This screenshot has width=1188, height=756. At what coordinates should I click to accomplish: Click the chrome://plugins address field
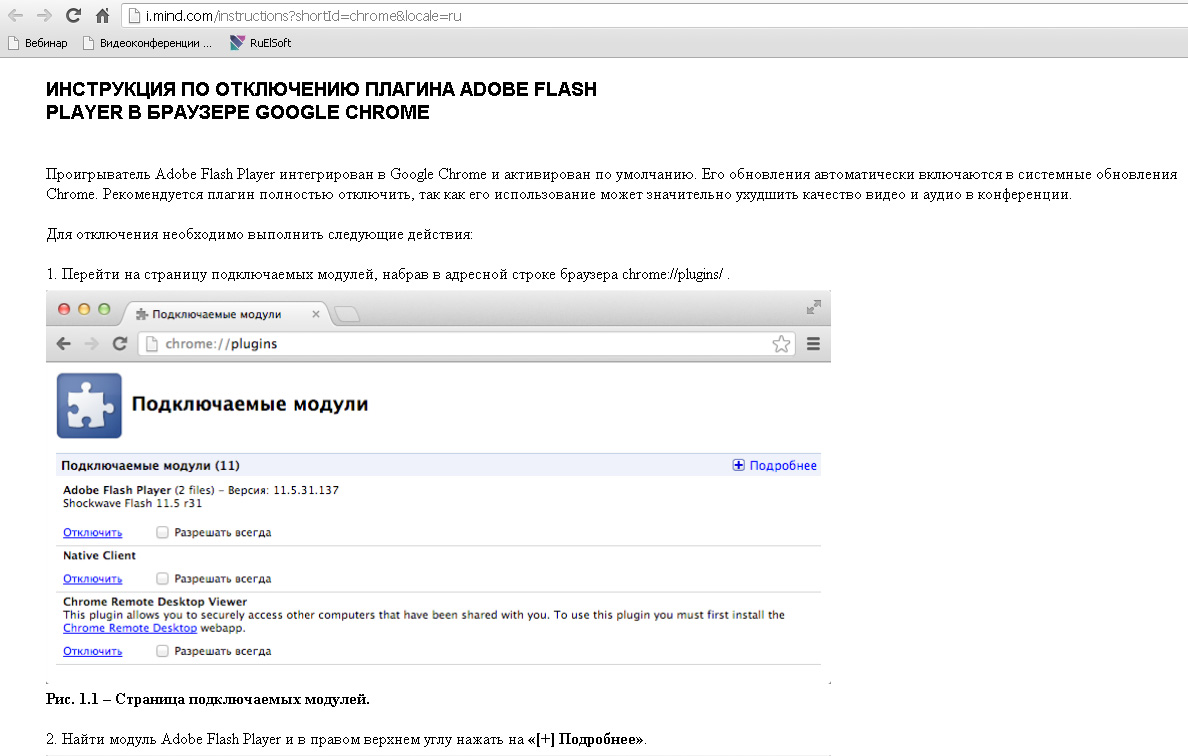[466, 344]
